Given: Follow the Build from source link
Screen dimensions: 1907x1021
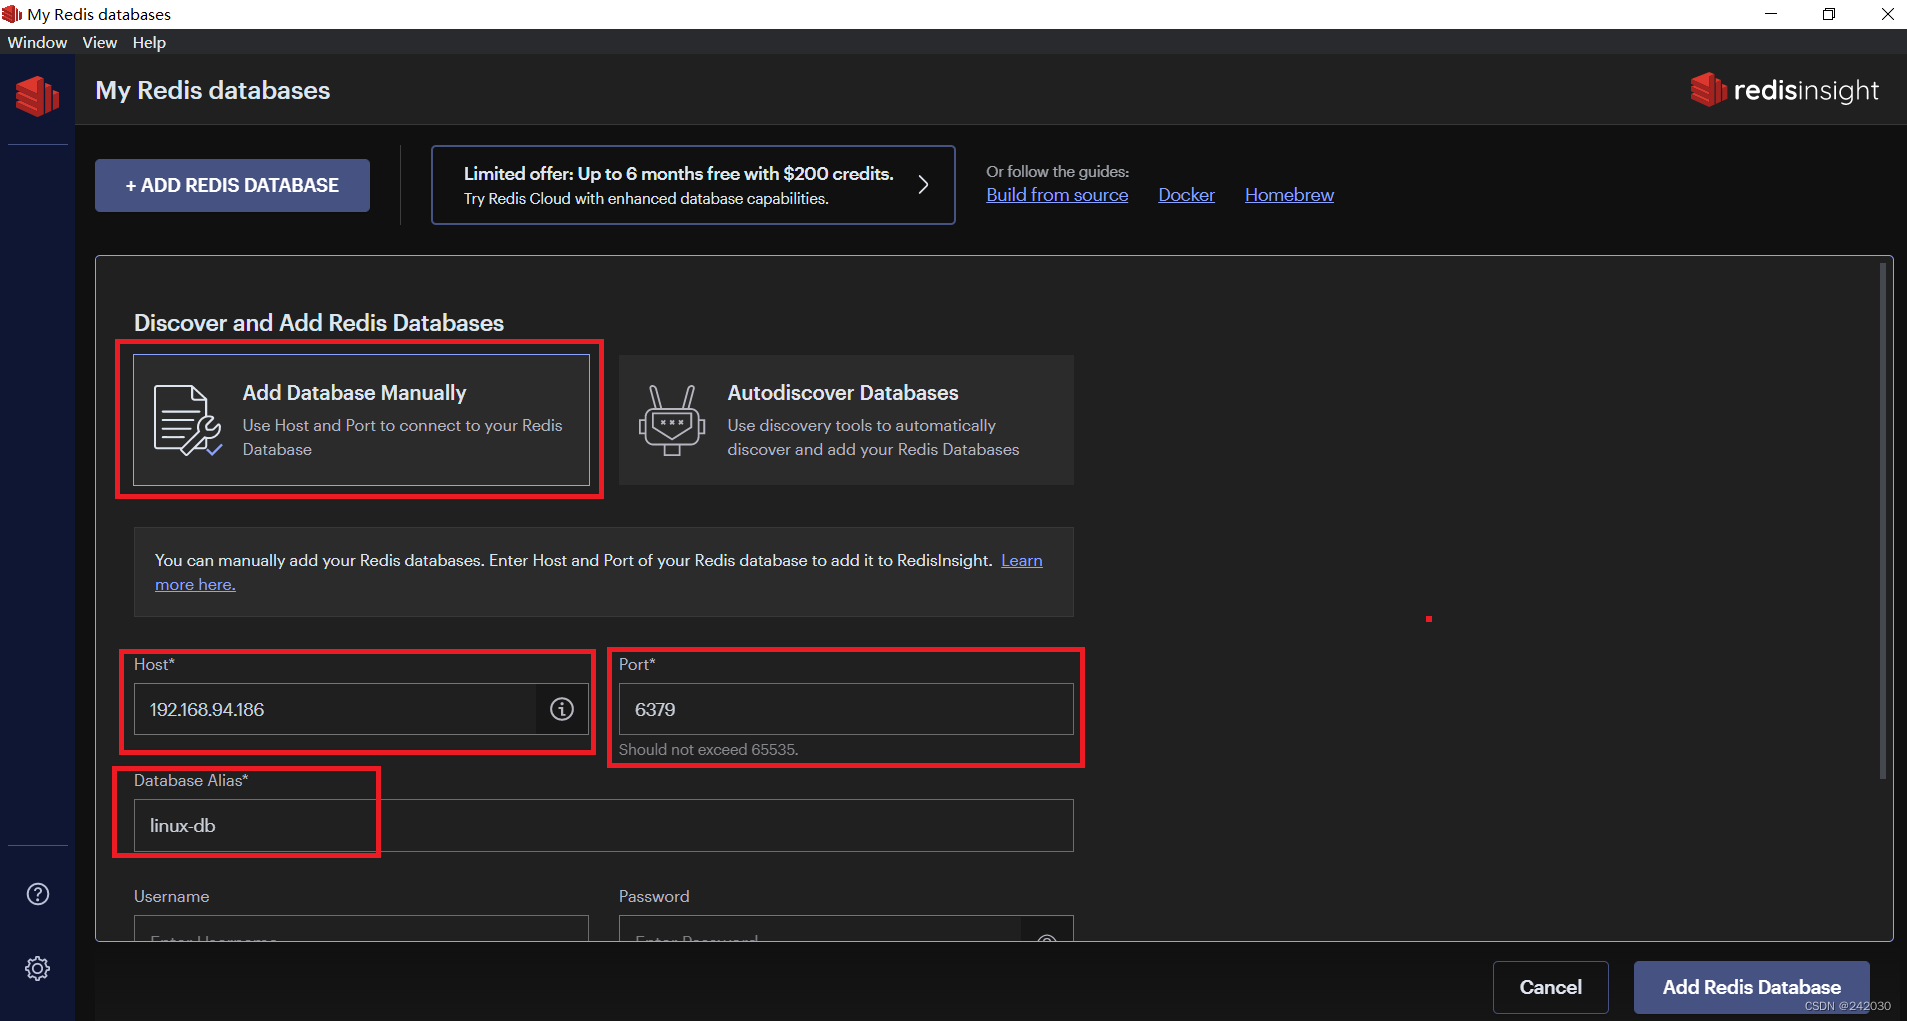Looking at the screenshot, I should [x=1057, y=195].
